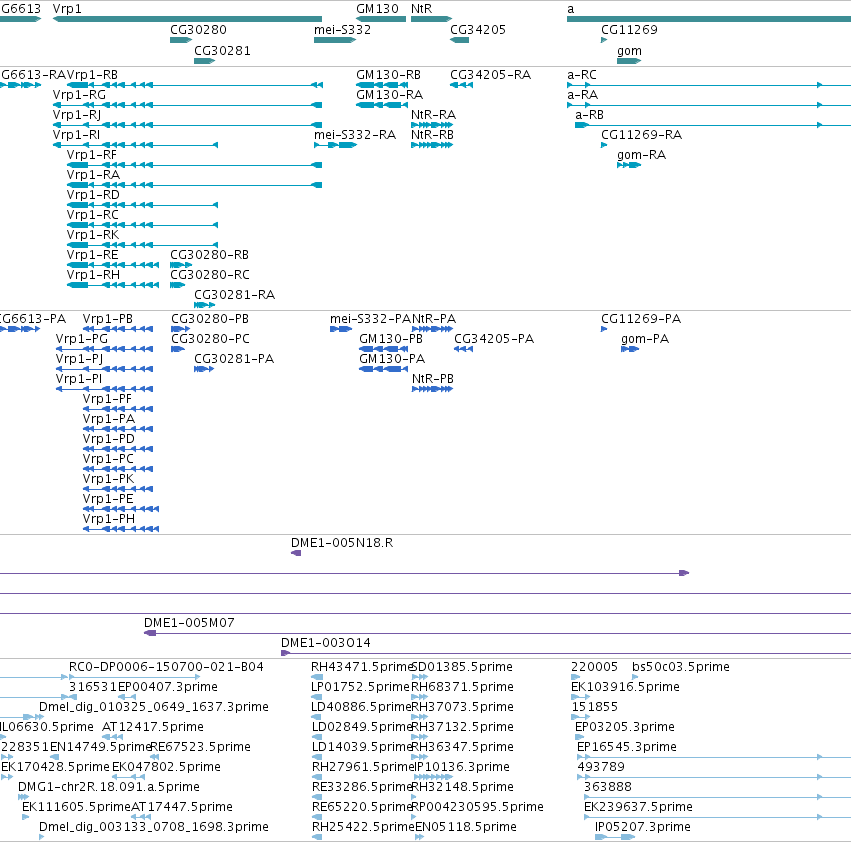Select the Vrp1-RH transcript label

tap(93, 276)
